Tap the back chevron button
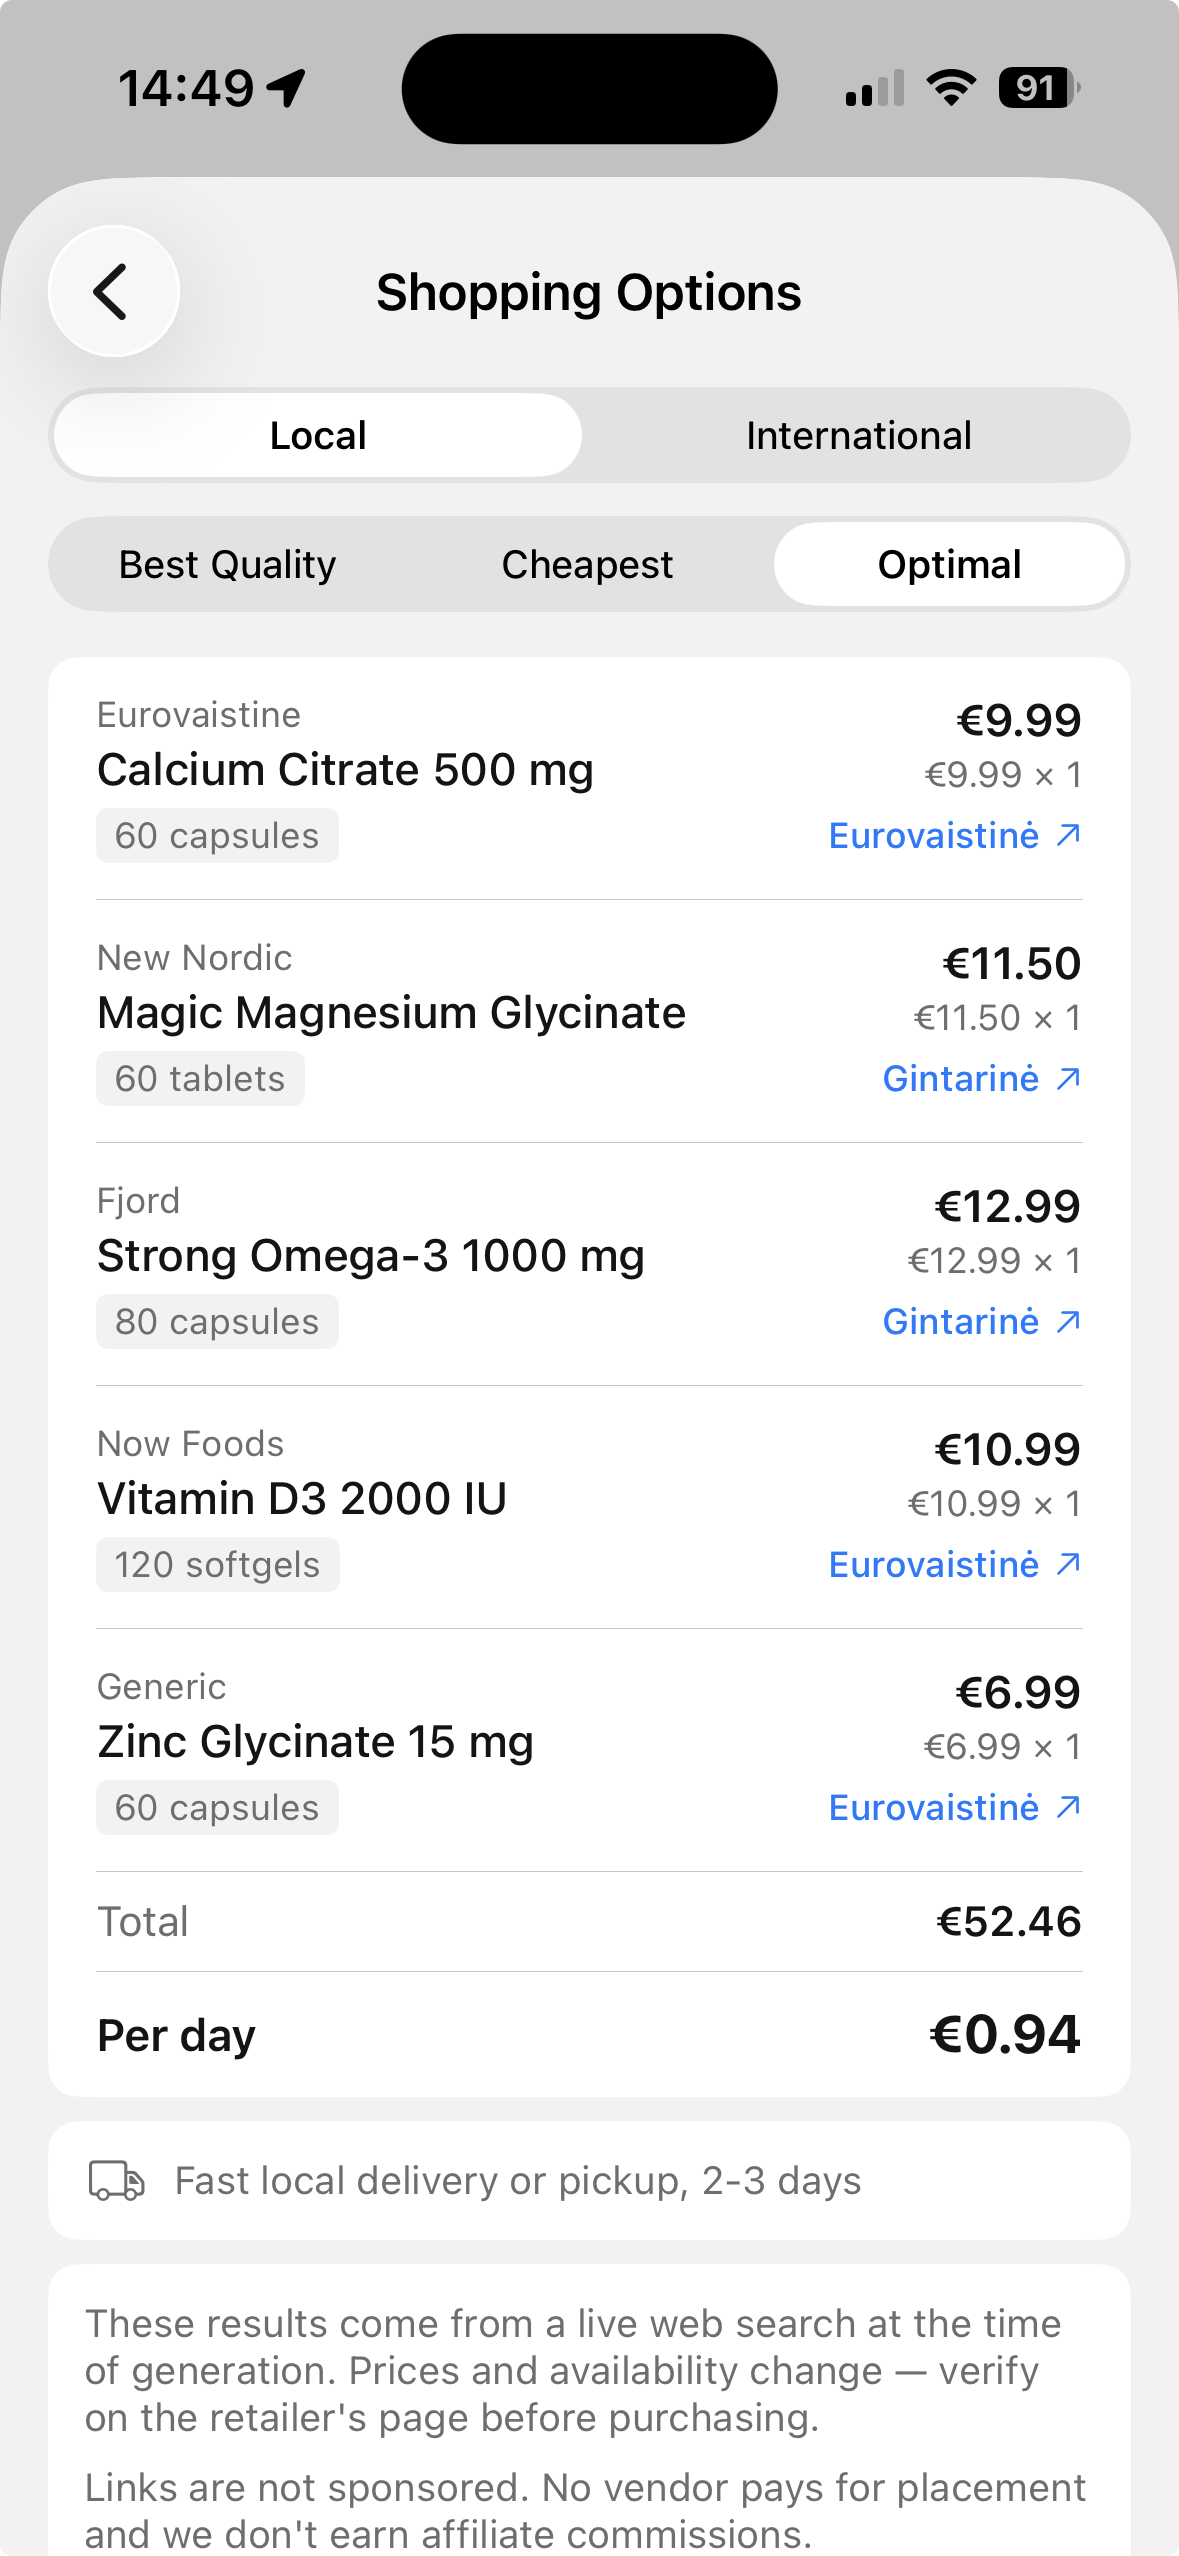The width and height of the screenshot is (1179, 2556). (x=114, y=291)
